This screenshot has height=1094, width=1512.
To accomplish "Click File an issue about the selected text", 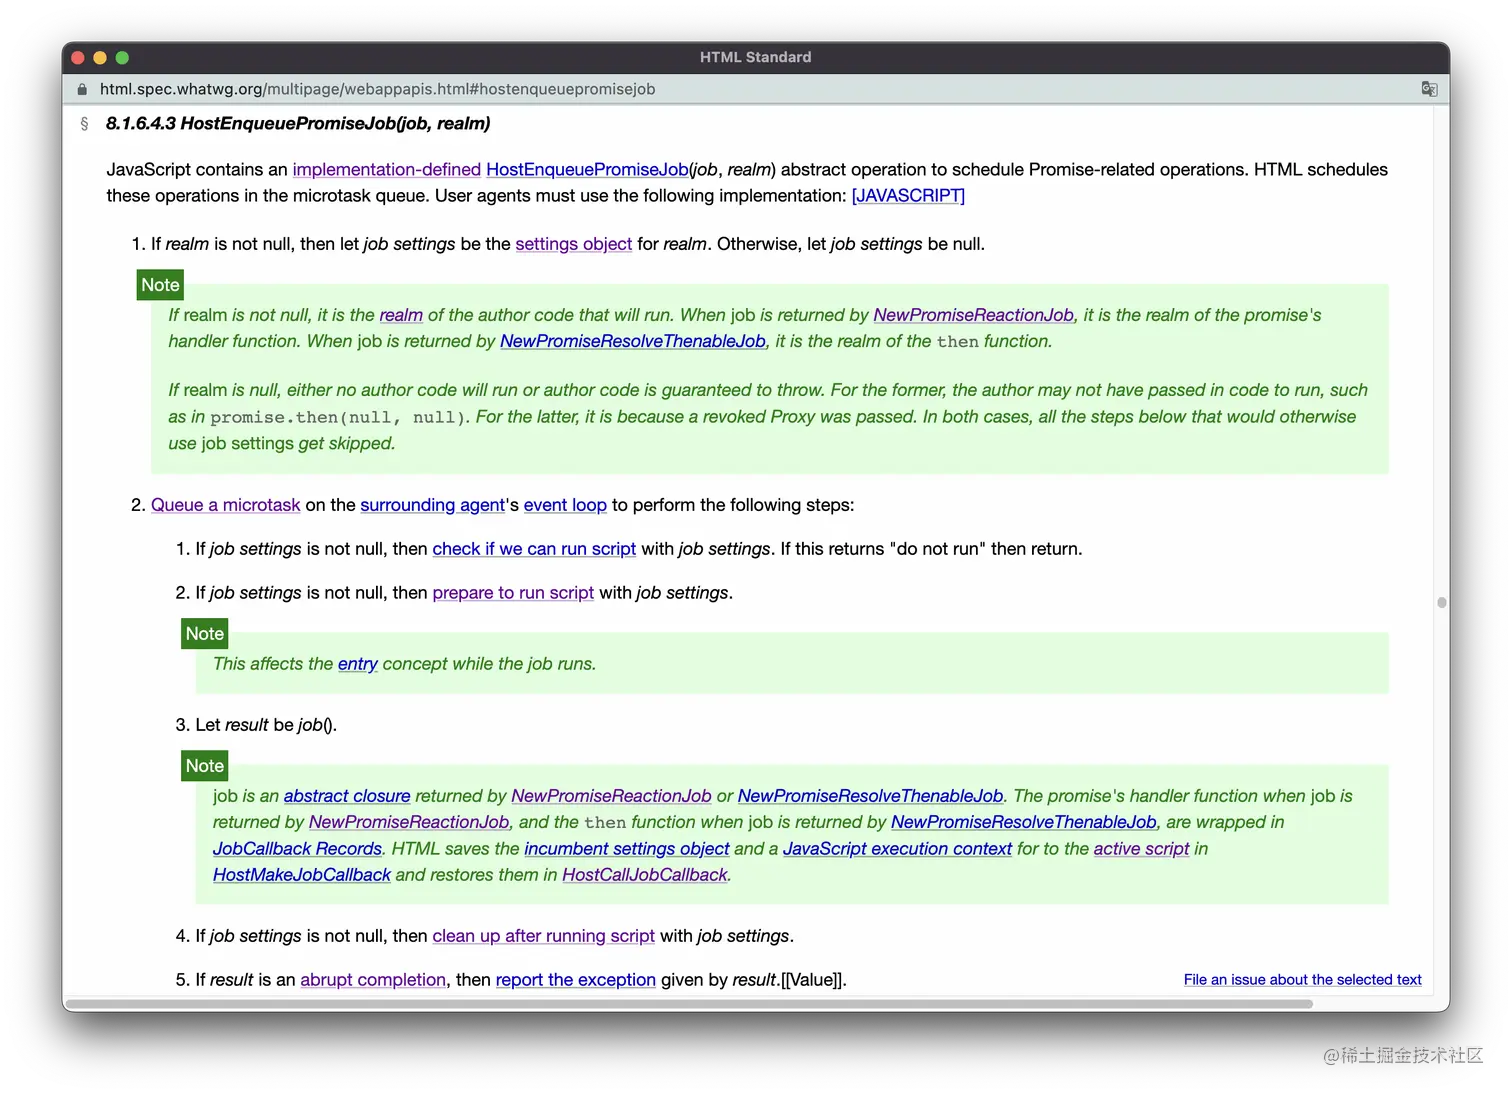I will coord(1302,979).
